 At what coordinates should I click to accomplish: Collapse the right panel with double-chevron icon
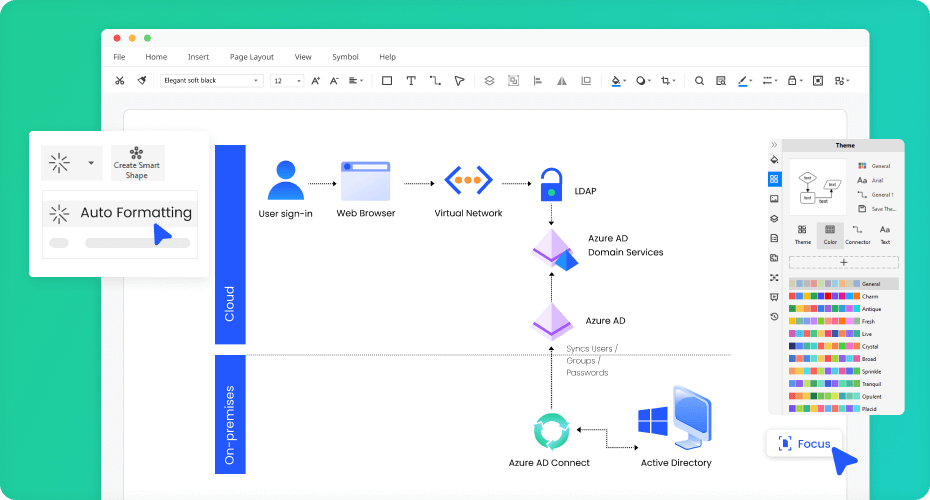click(x=774, y=145)
